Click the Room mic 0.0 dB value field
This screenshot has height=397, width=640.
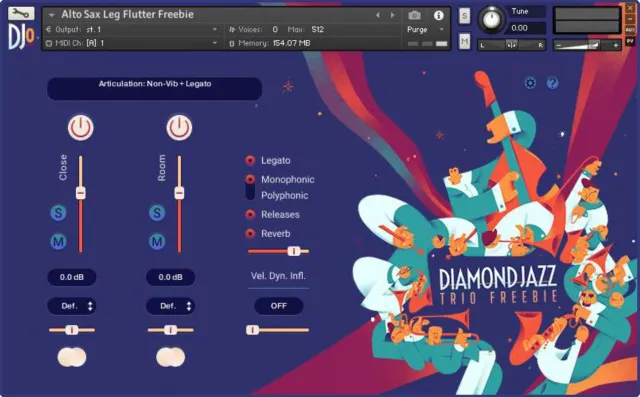171,277
